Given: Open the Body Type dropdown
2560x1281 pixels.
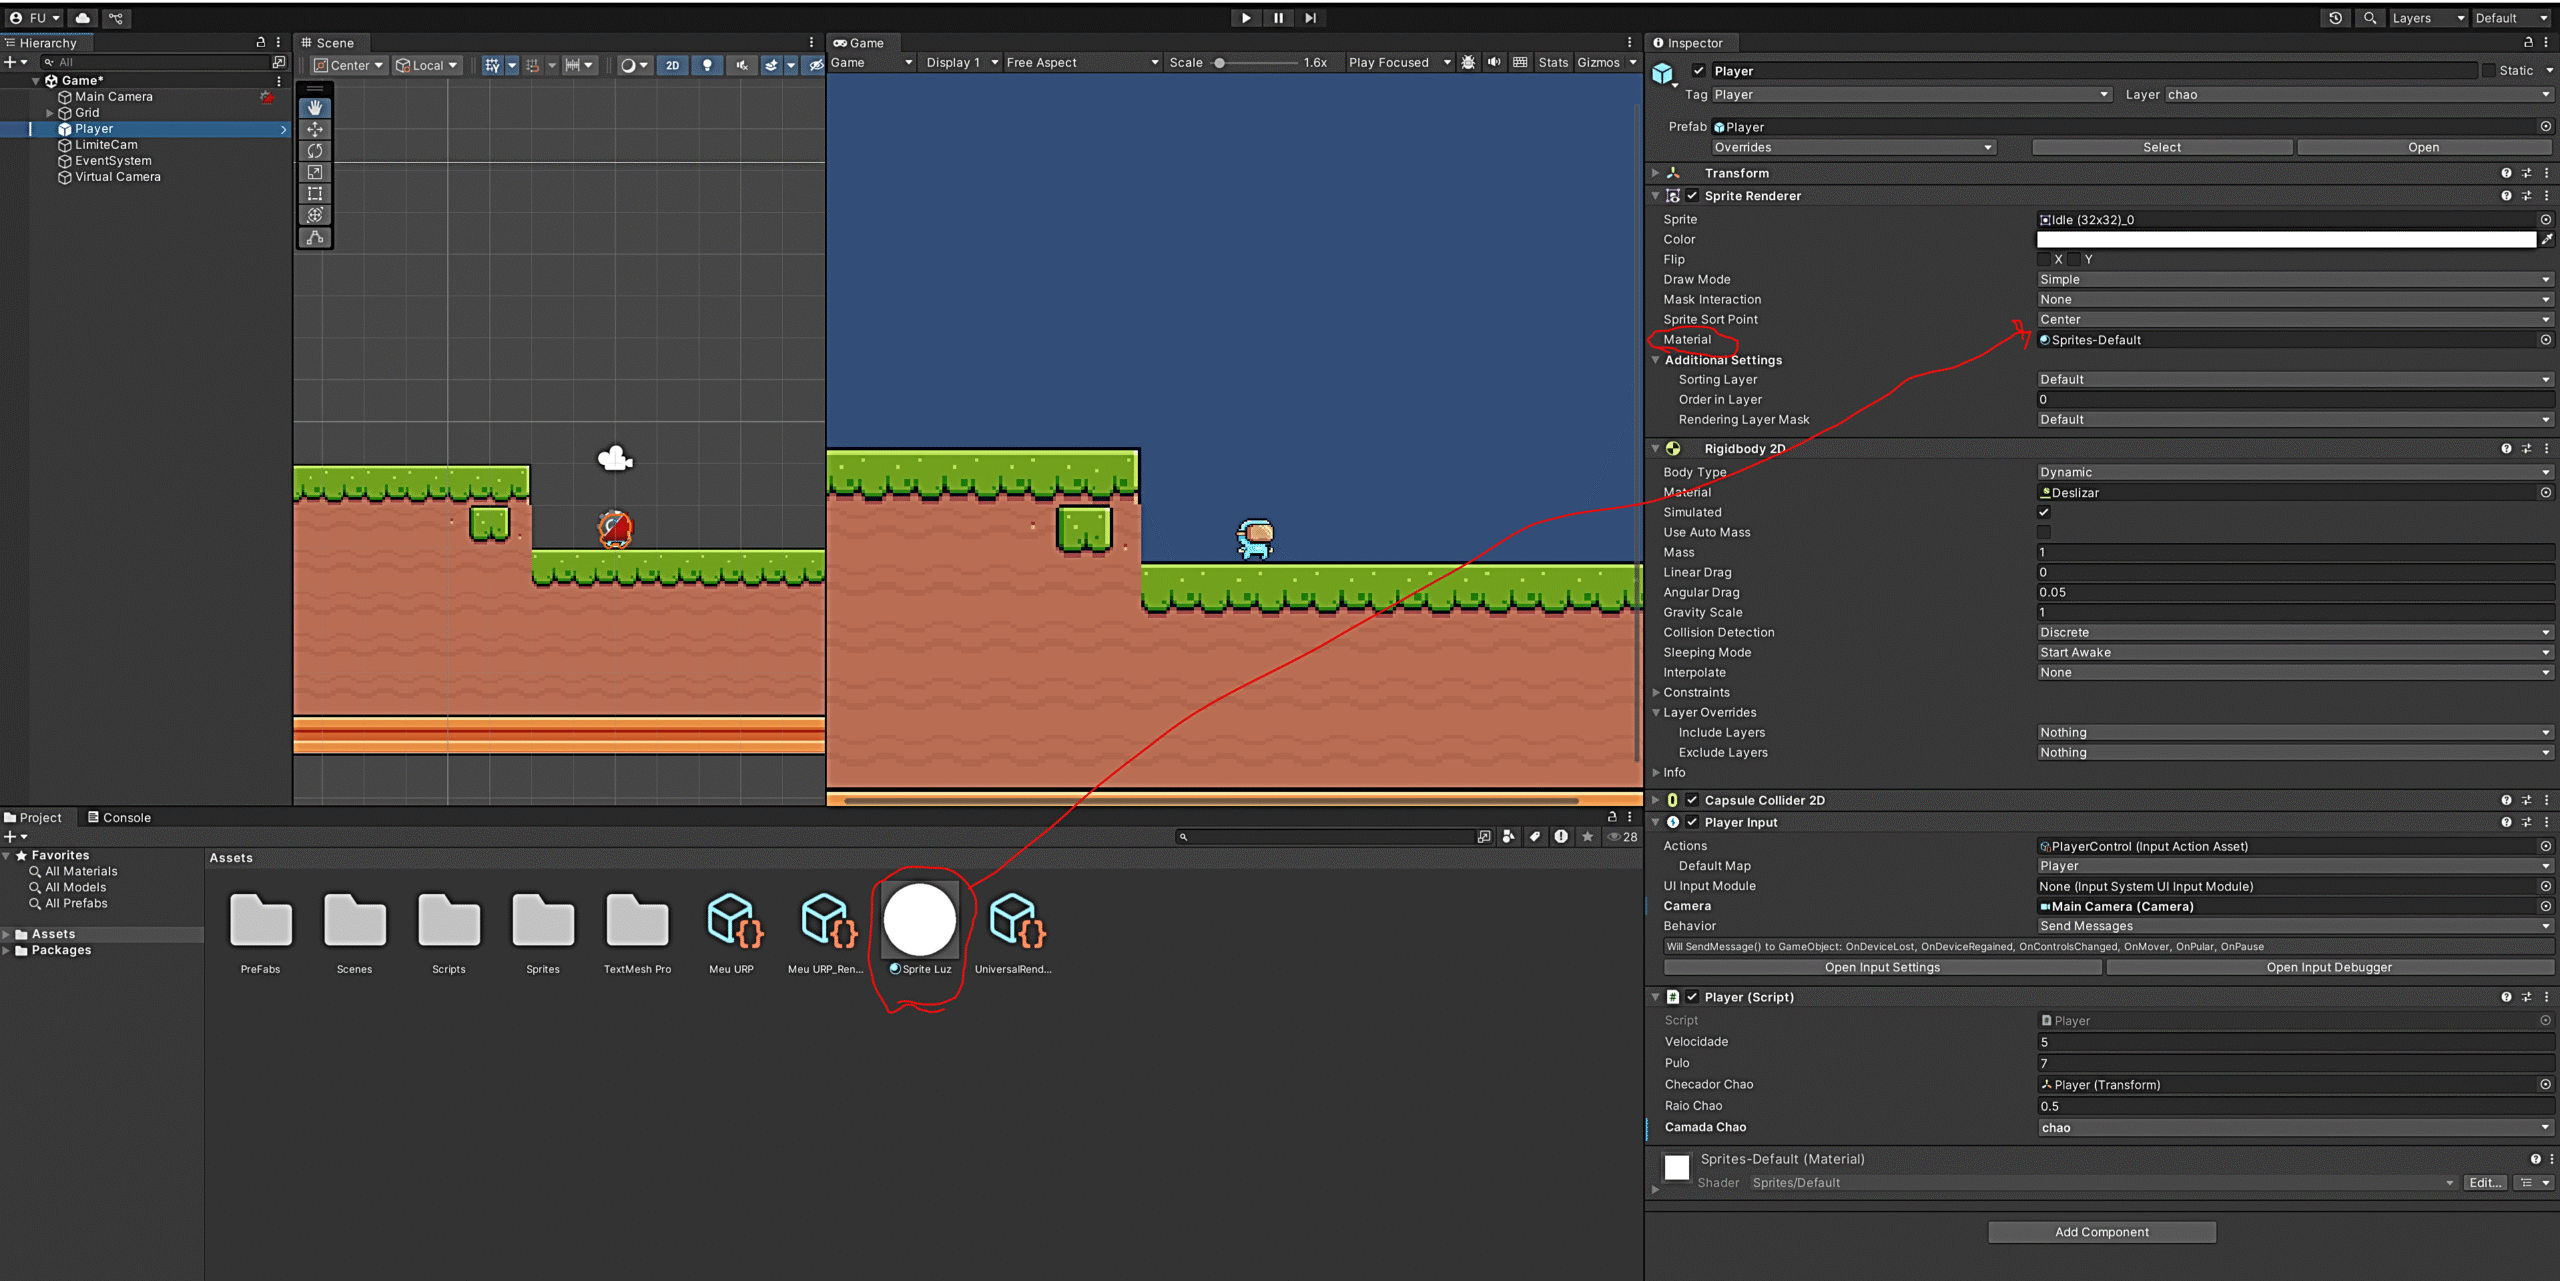Looking at the screenshot, I should click(x=2294, y=472).
